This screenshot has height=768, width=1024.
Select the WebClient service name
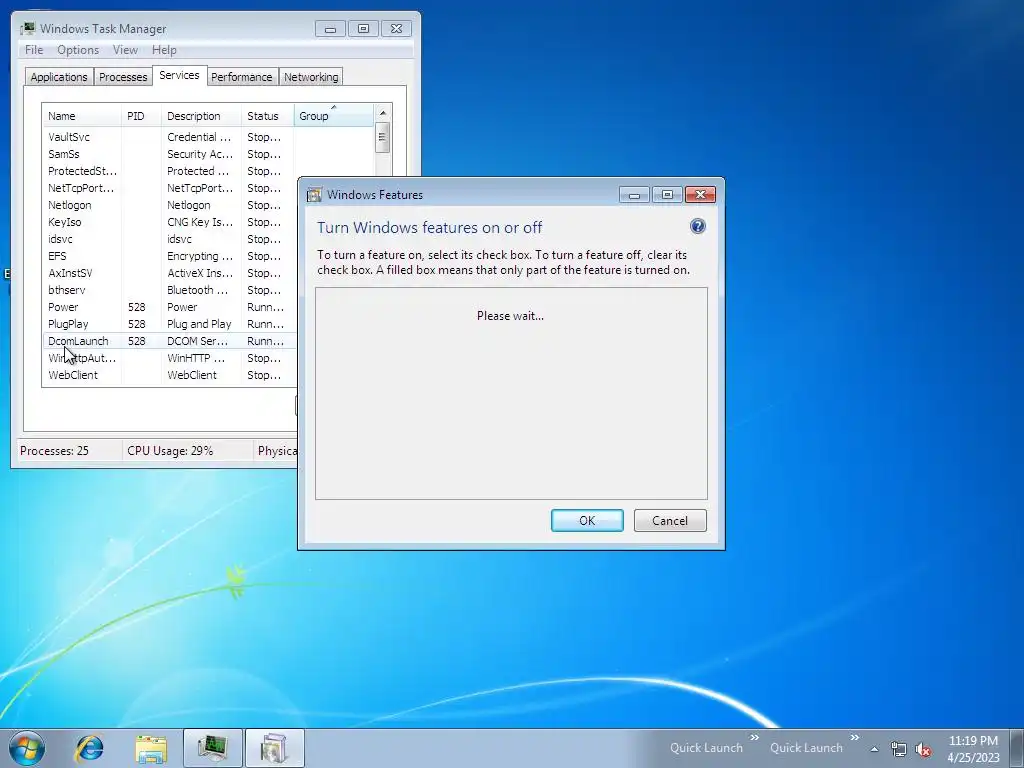point(72,375)
